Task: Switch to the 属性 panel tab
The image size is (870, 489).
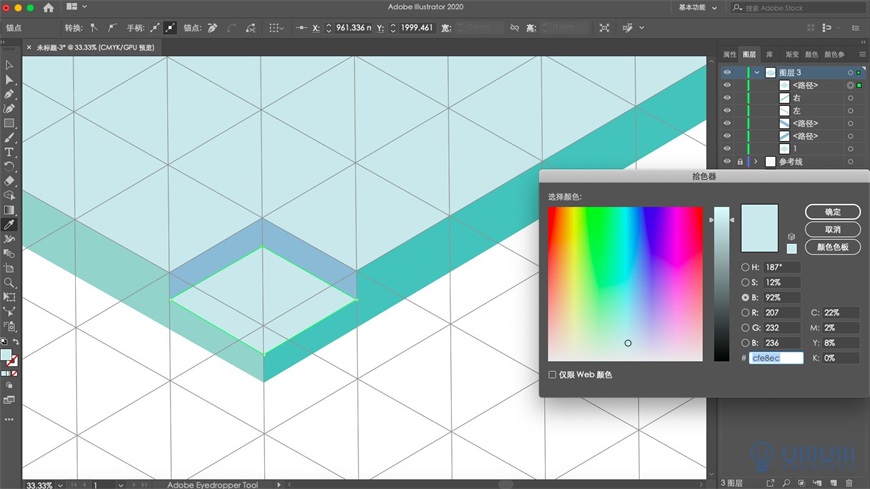Action: coord(730,54)
